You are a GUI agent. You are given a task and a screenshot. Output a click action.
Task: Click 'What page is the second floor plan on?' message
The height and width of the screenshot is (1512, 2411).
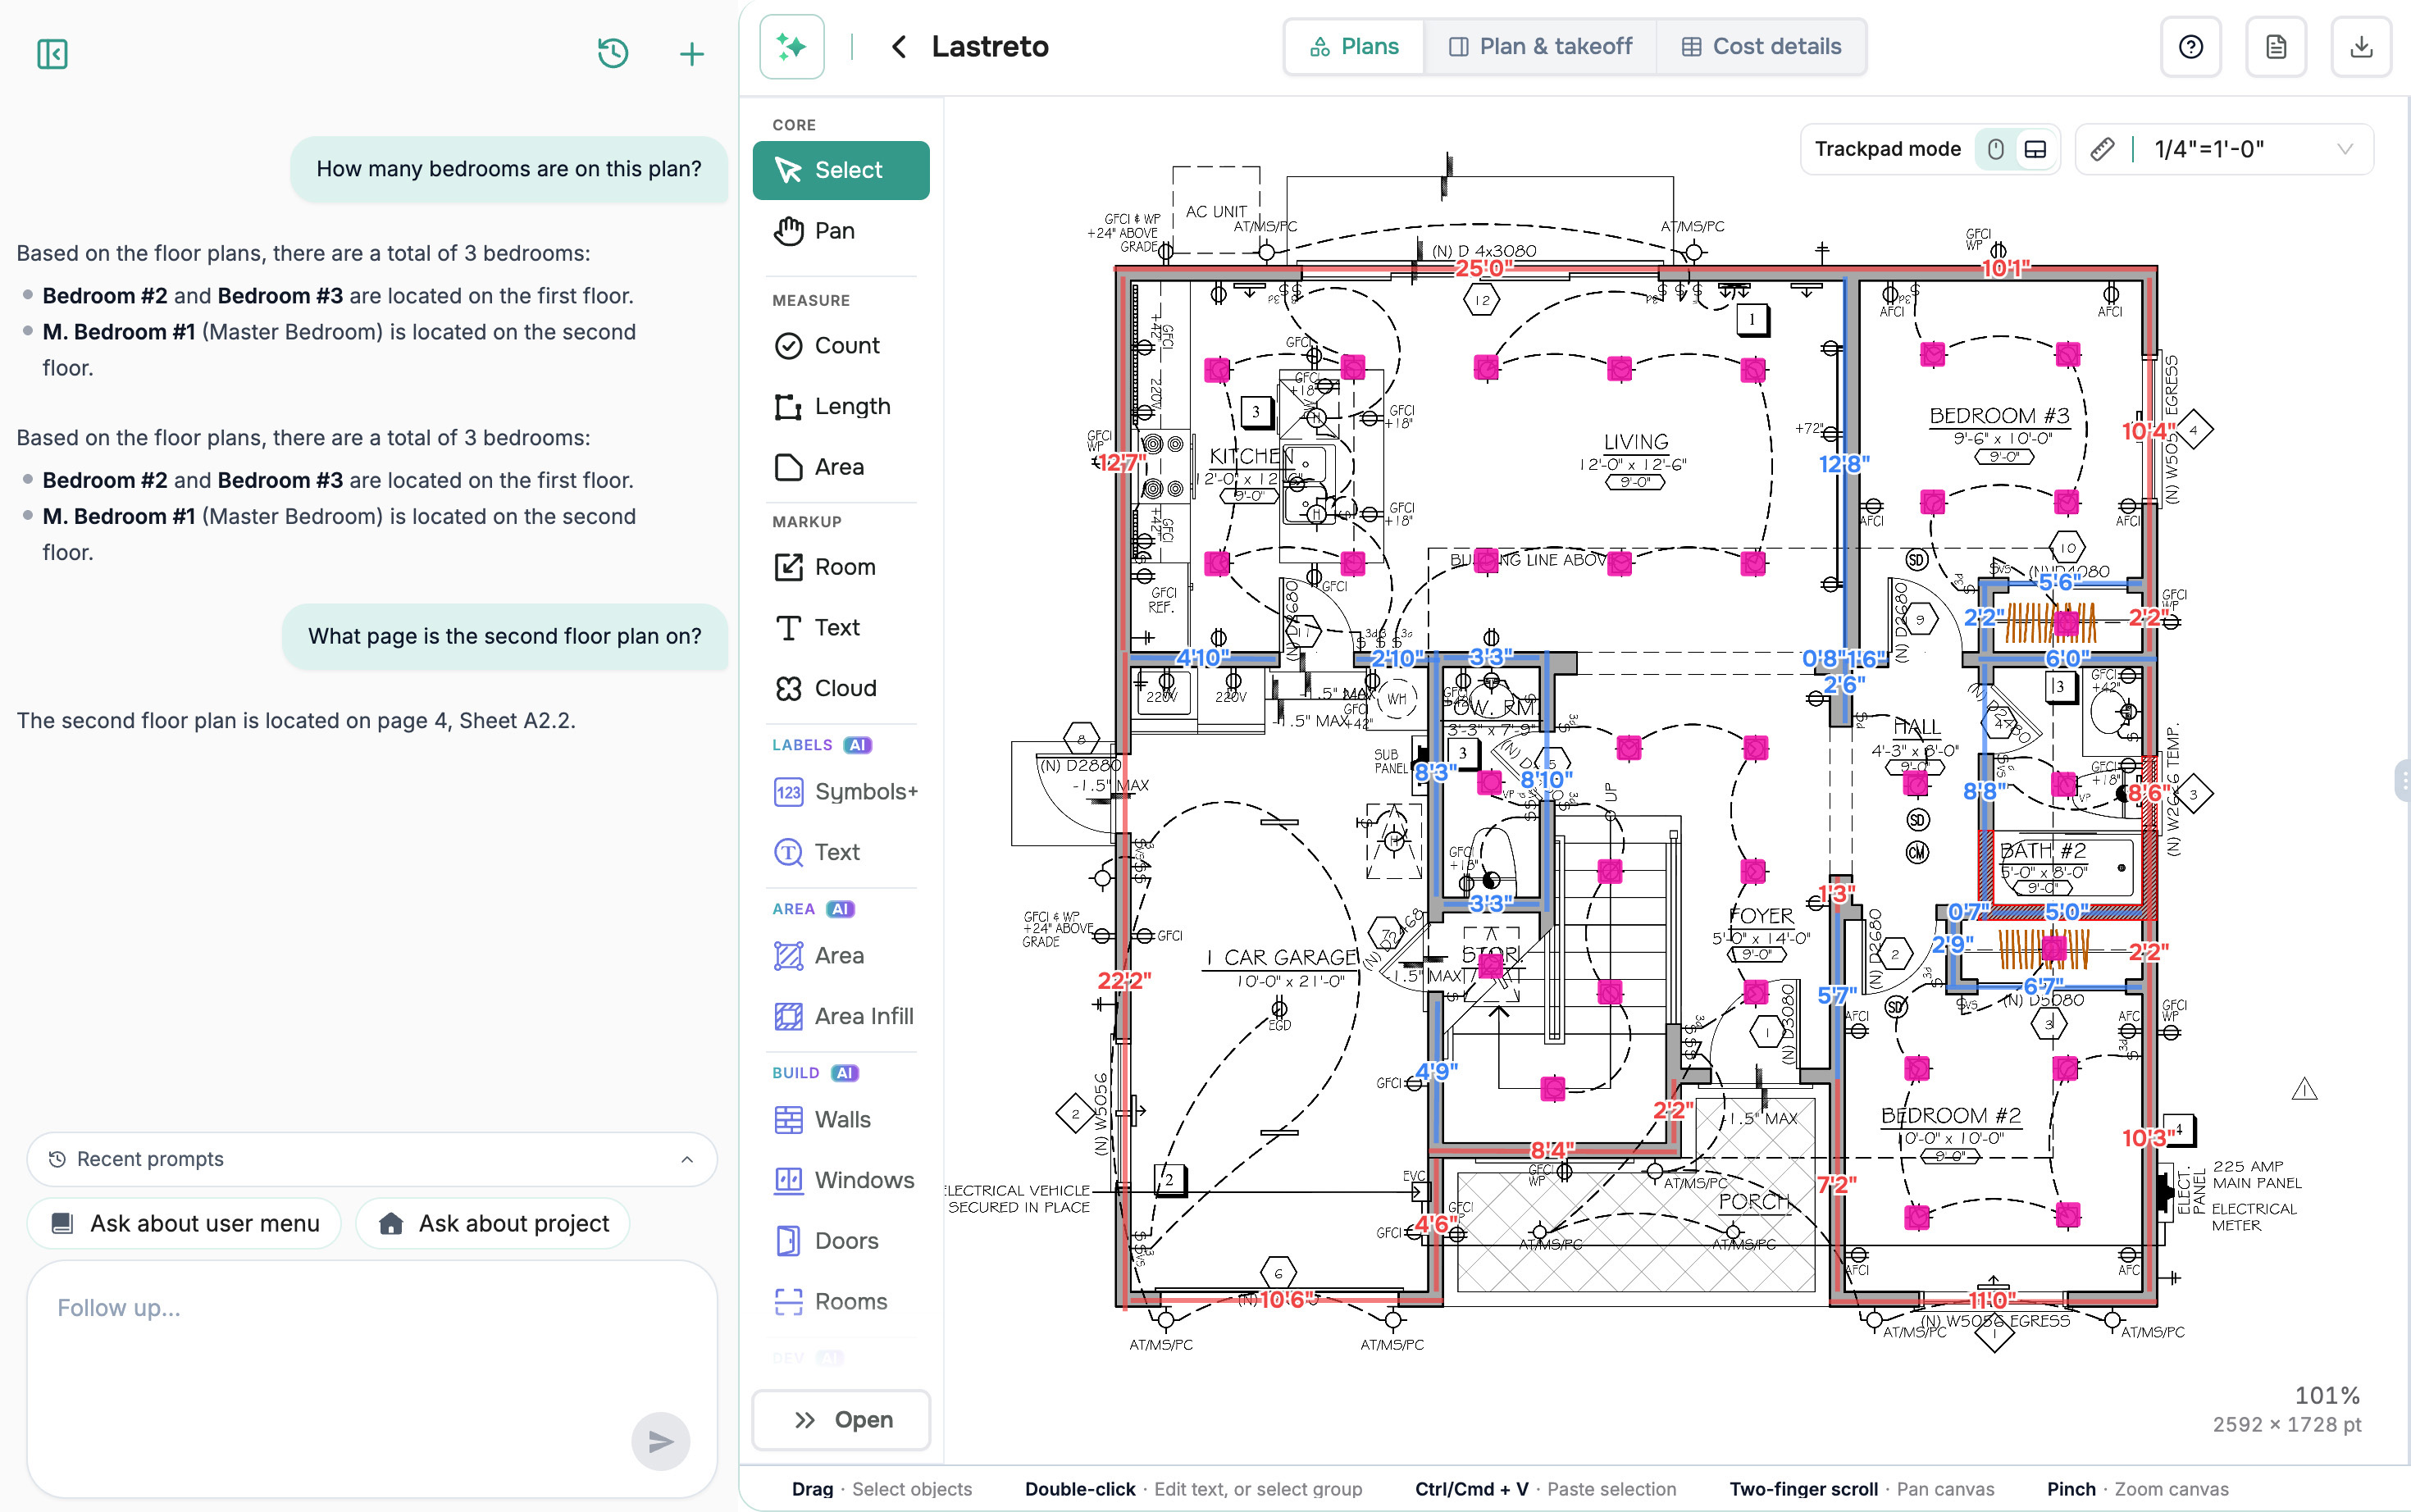[504, 636]
